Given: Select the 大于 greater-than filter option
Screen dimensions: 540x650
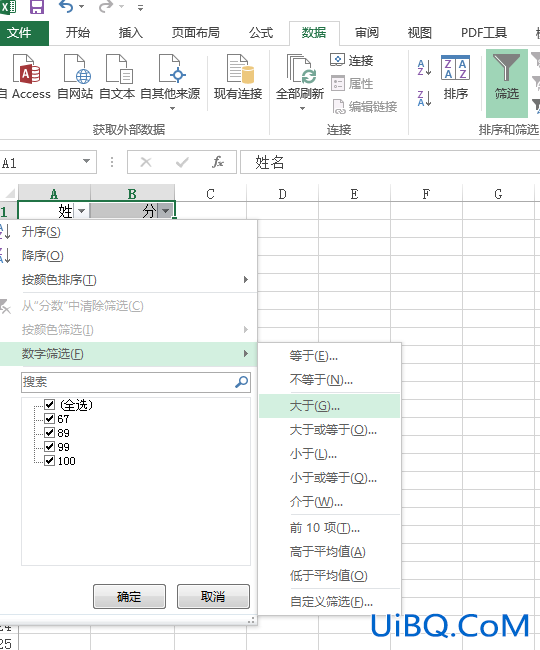Looking at the screenshot, I should [329, 406].
